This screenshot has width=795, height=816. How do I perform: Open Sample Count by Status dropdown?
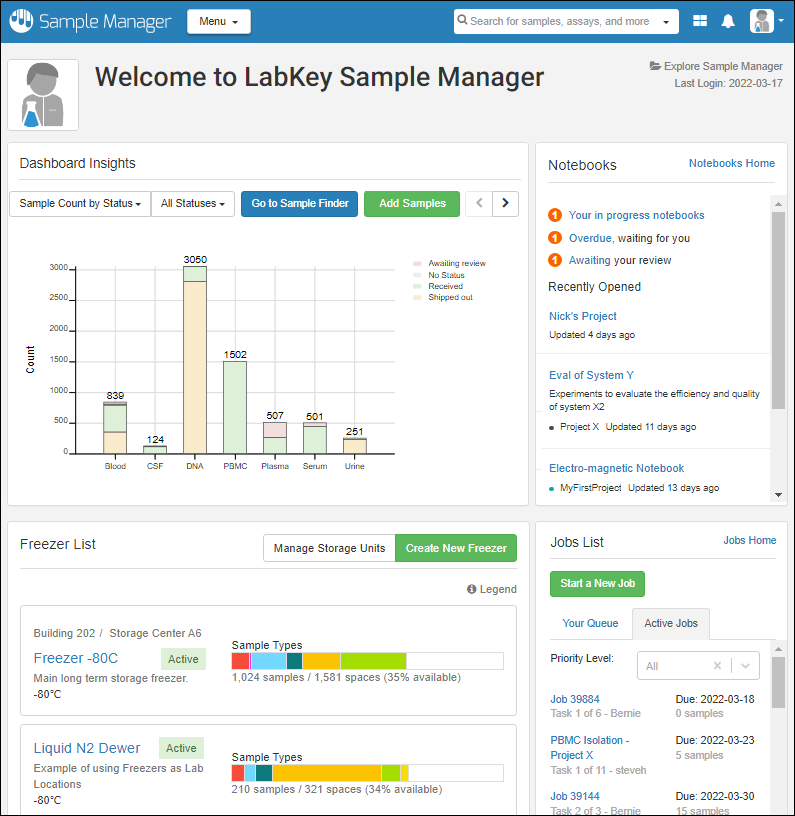click(79, 203)
